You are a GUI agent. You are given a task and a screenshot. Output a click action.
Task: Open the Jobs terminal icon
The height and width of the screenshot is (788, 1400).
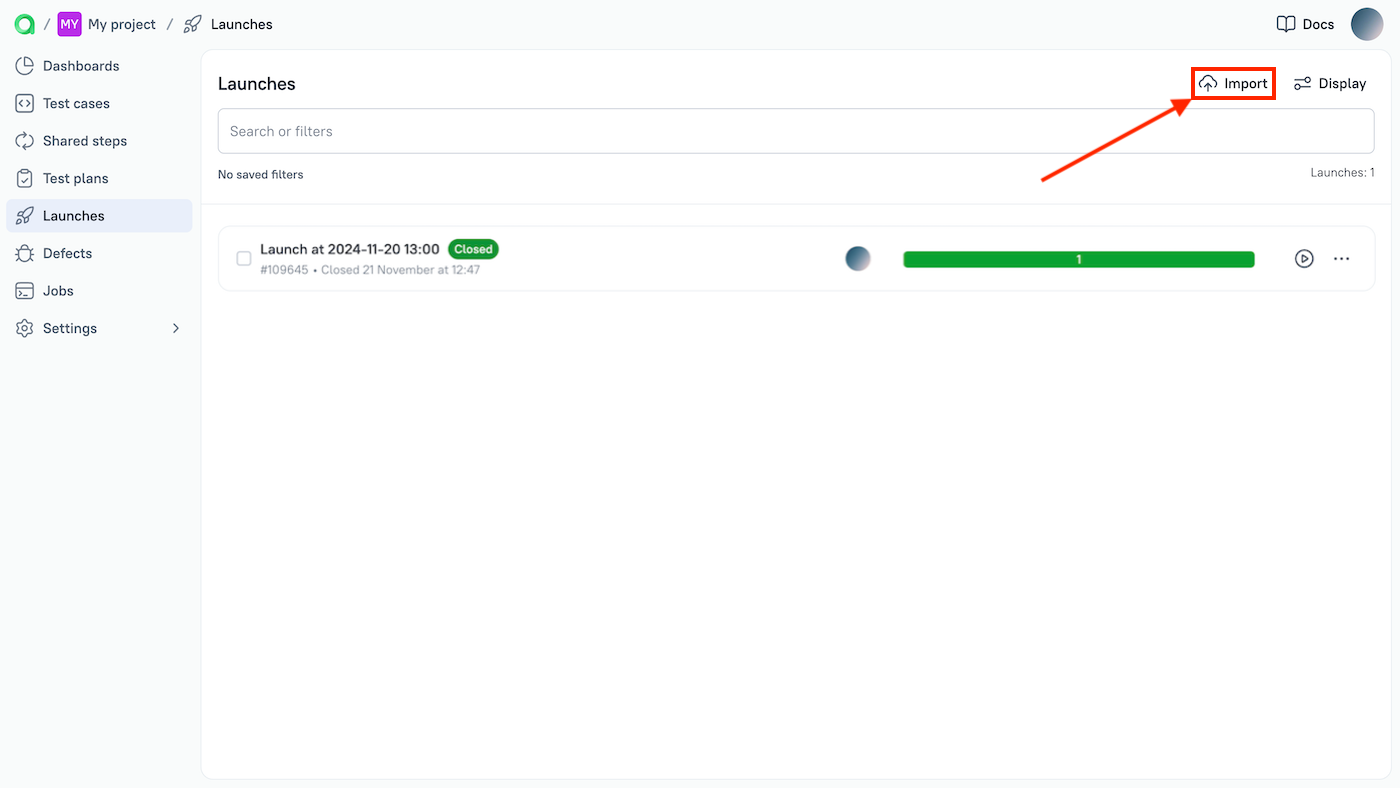point(23,290)
